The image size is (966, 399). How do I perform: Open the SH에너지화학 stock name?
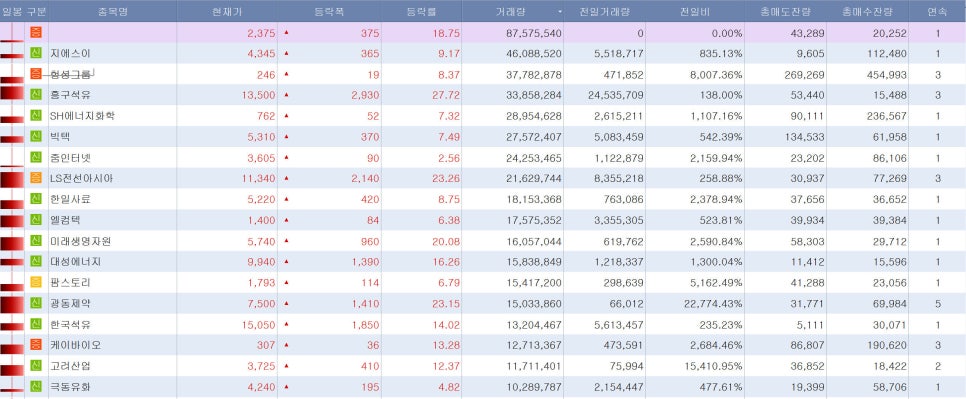82,116
